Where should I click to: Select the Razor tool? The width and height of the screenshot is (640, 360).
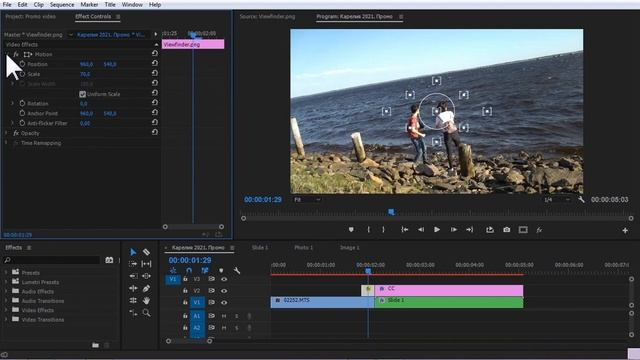tap(146, 252)
